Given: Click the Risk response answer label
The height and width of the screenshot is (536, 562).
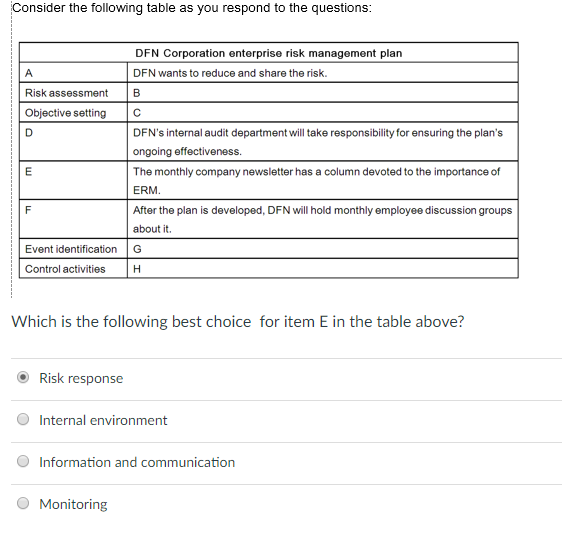Looking at the screenshot, I should [81, 378].
